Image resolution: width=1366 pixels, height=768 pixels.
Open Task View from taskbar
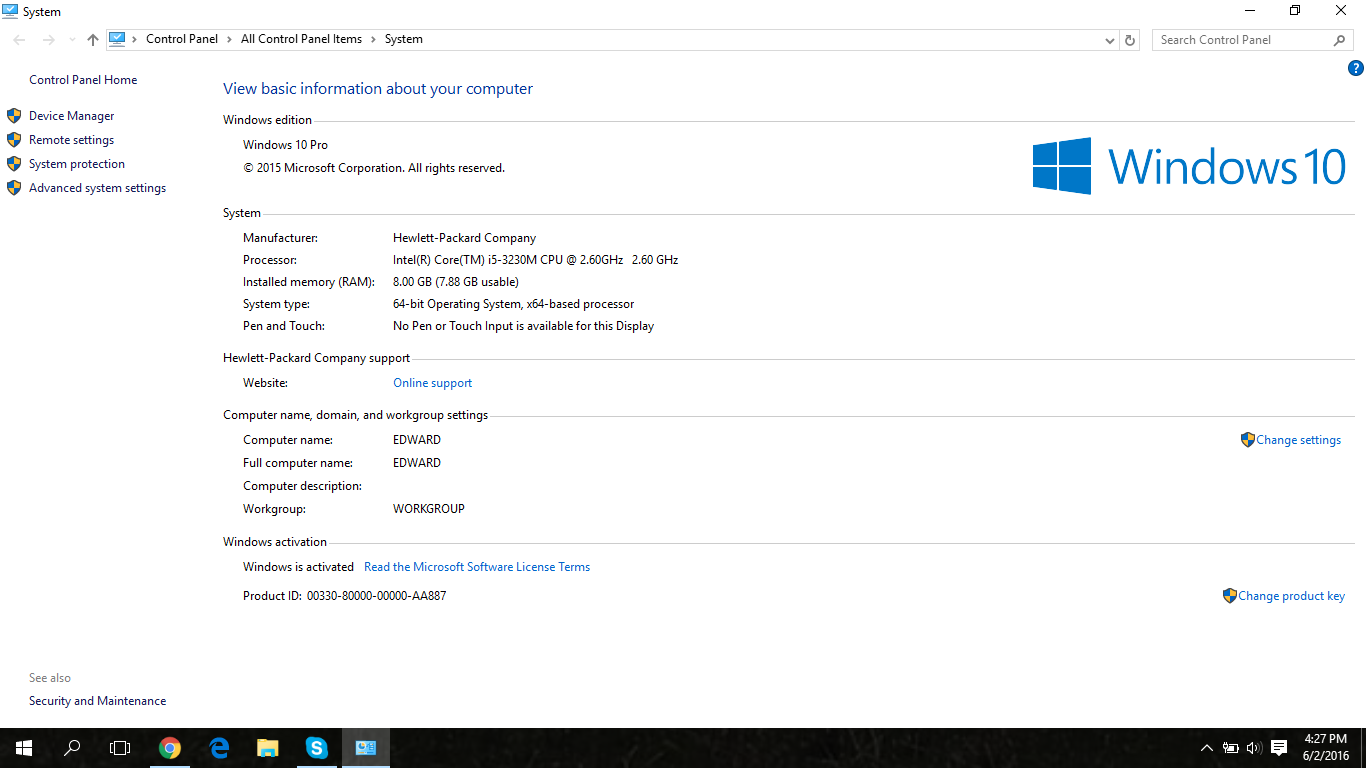click(x=120, y=748)
